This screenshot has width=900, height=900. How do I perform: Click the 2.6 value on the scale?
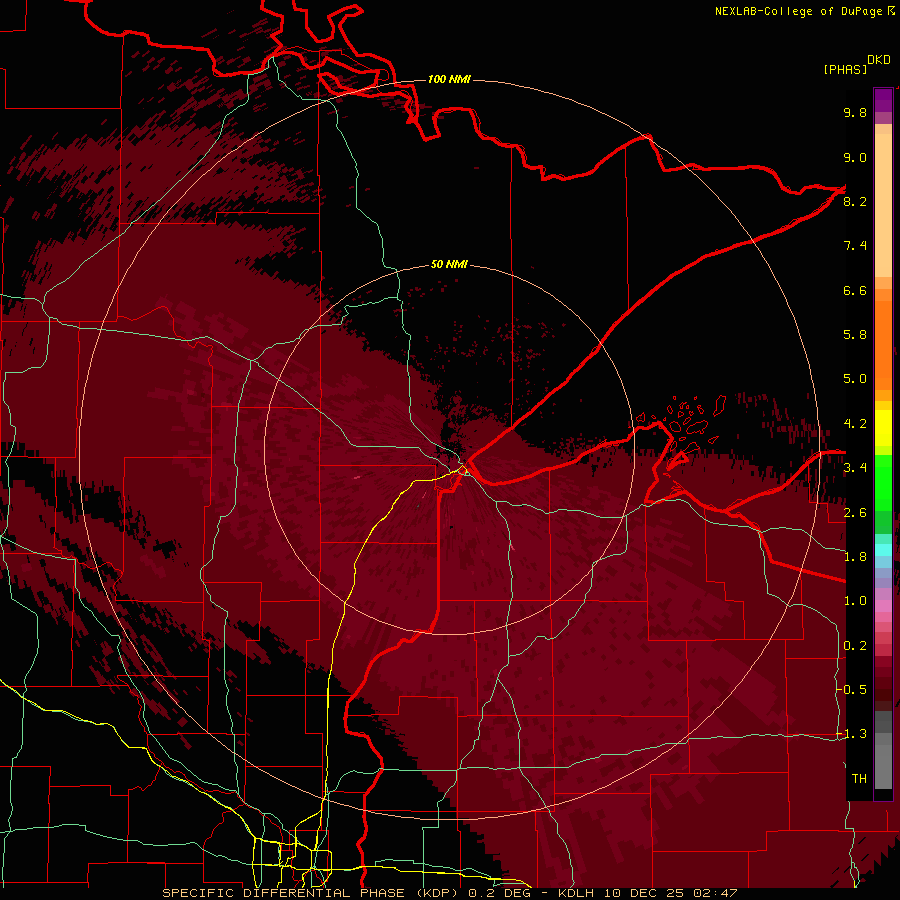[855, 513]
